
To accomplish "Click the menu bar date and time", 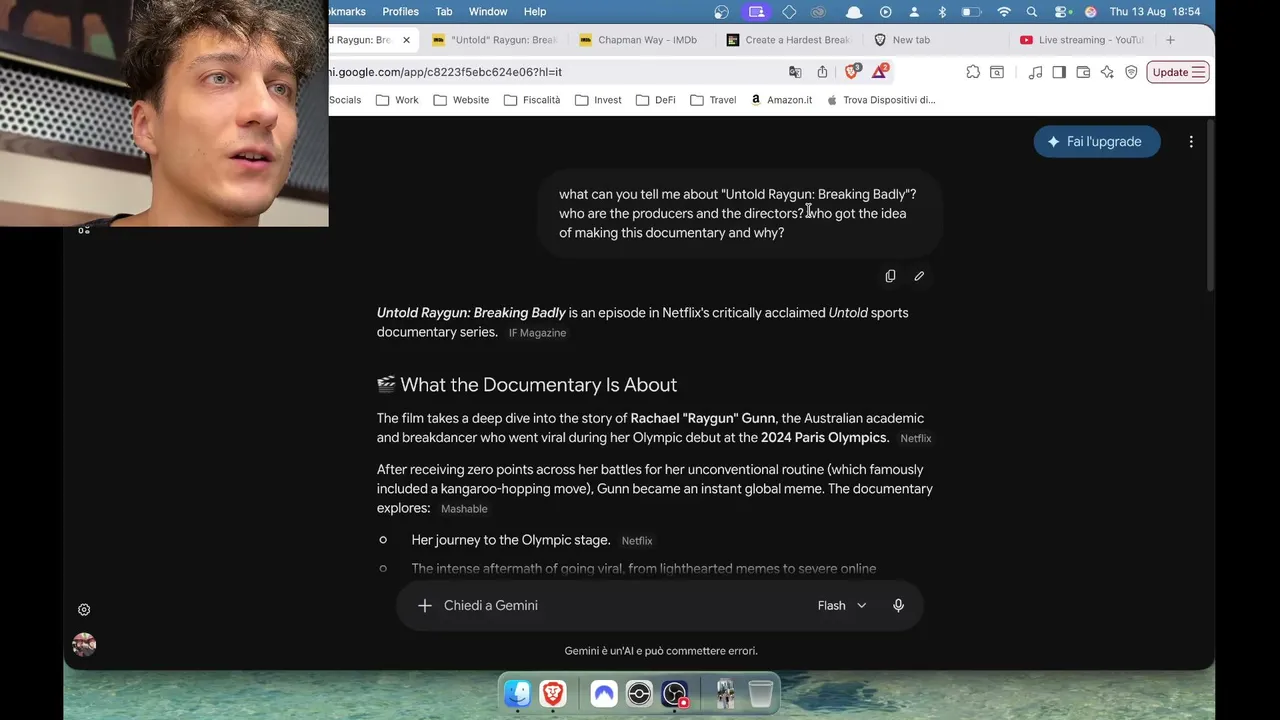I will [x=1155, y=12].
